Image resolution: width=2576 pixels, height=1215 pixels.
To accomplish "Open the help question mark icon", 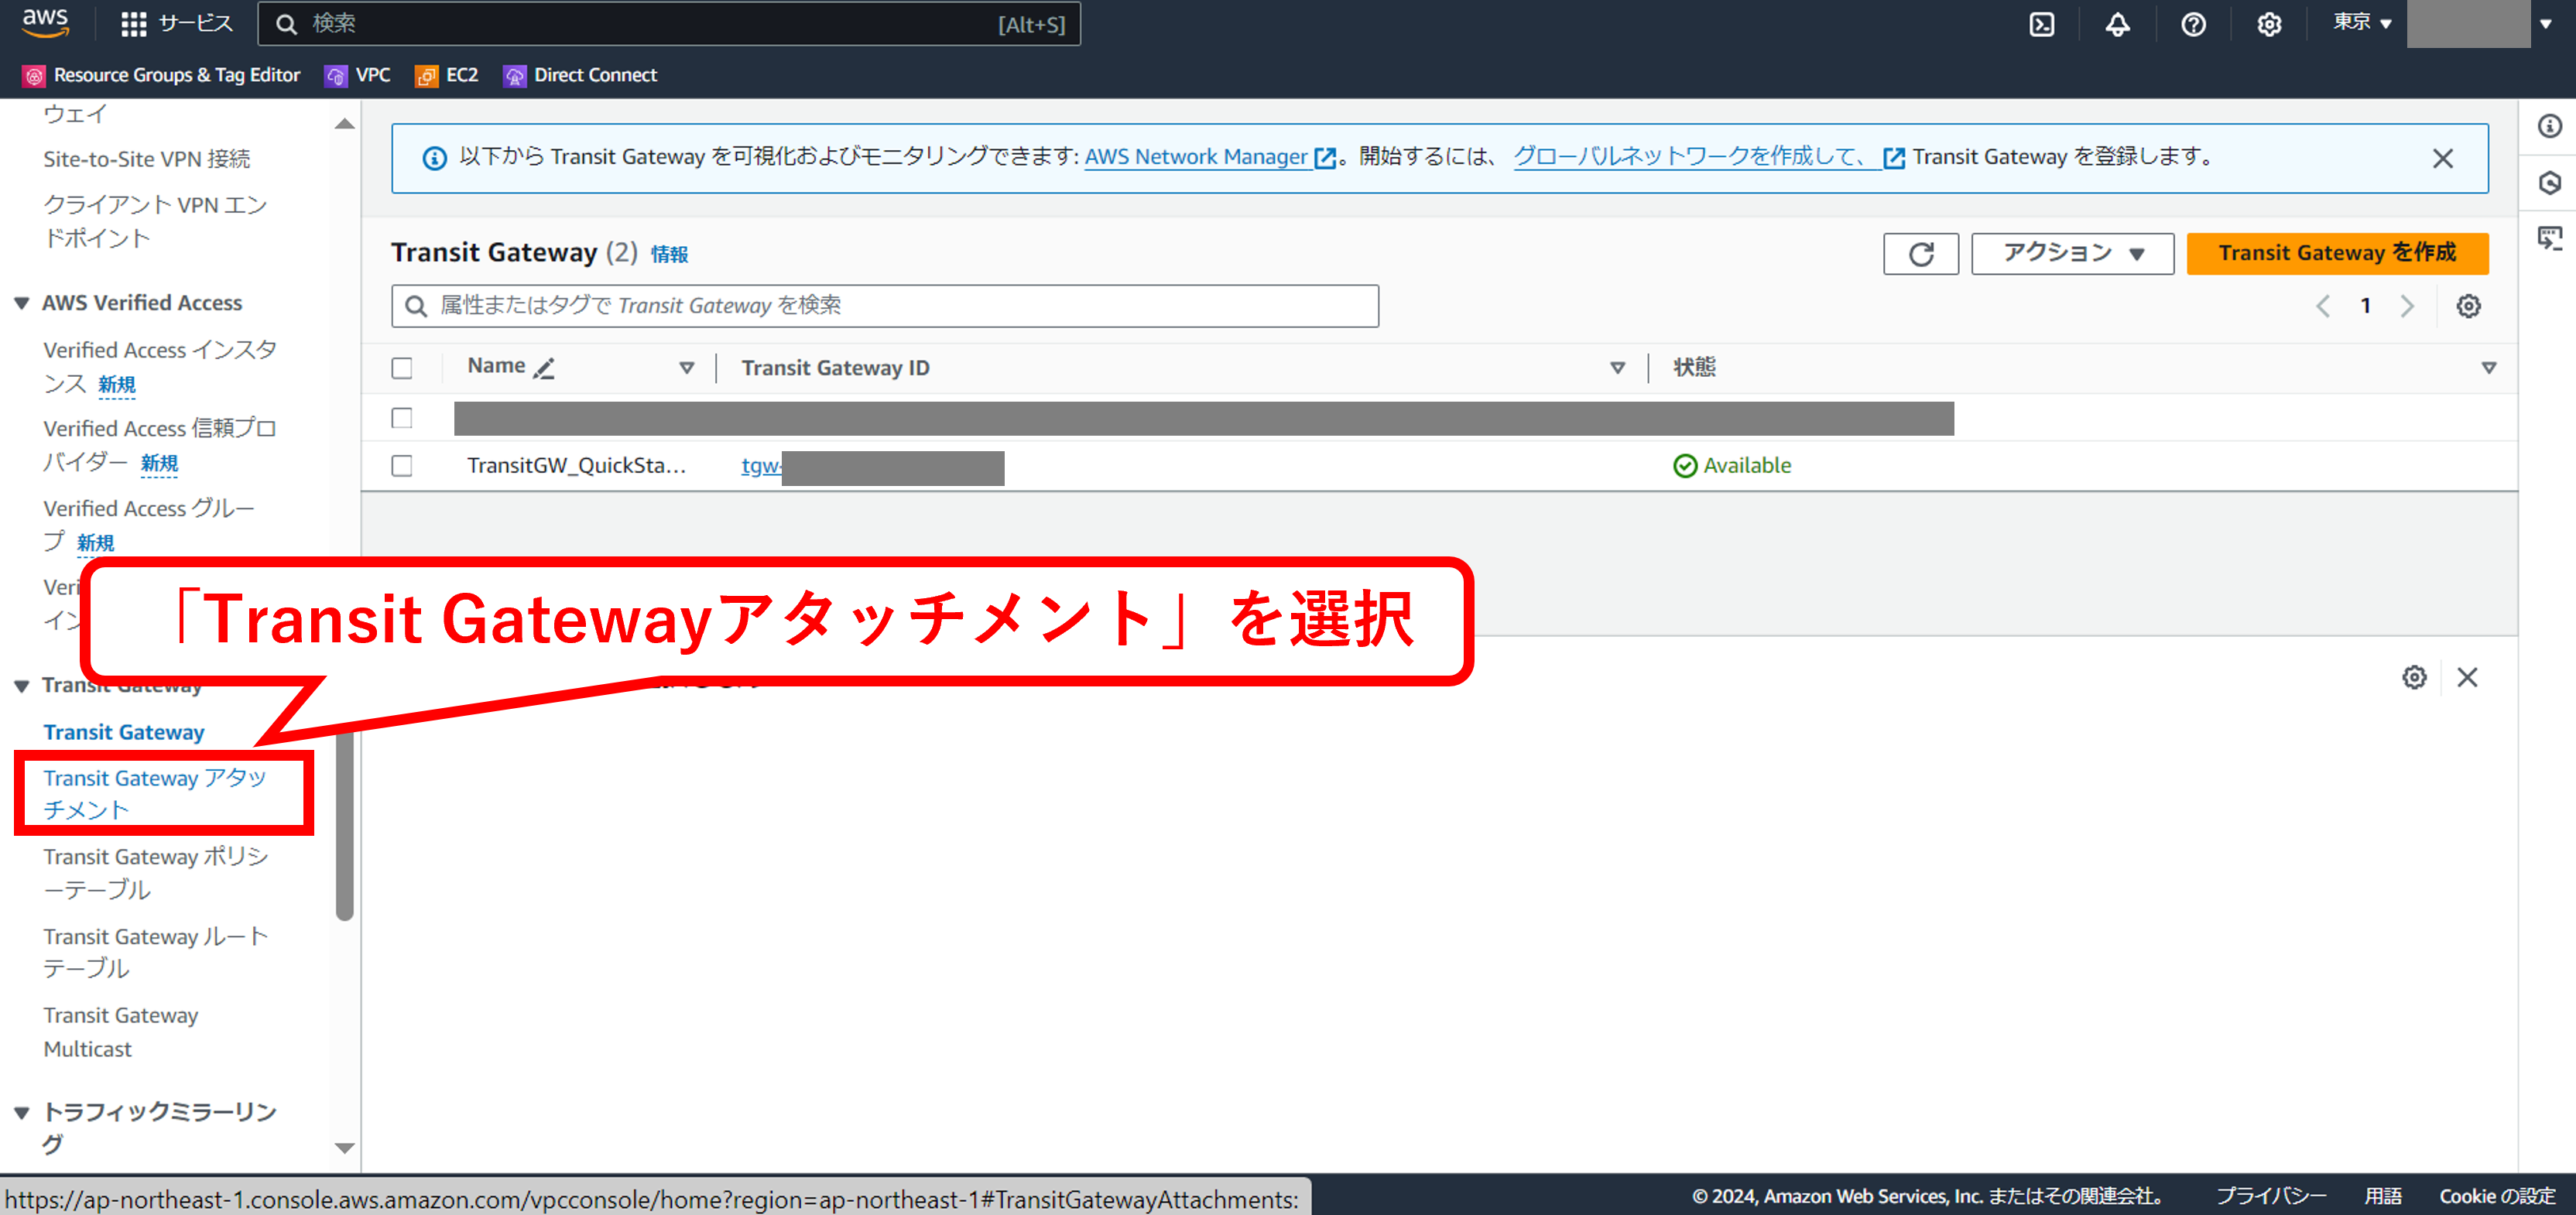I will (x=2193, y=24).
